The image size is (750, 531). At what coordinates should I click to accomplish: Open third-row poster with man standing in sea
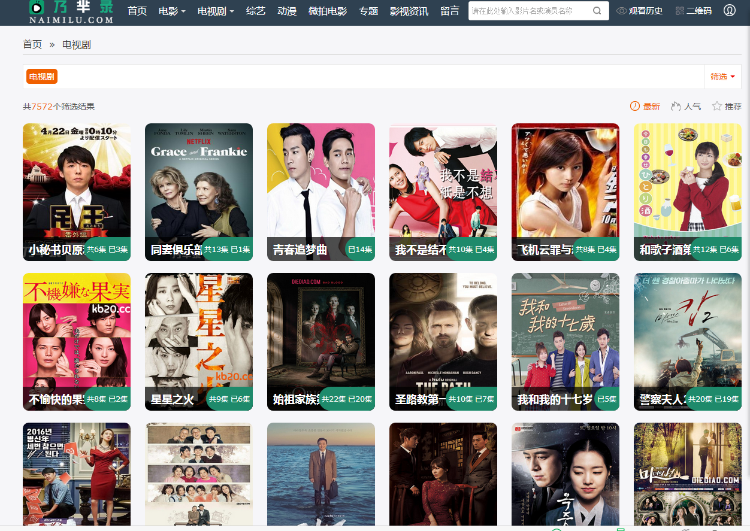point(321,474)
